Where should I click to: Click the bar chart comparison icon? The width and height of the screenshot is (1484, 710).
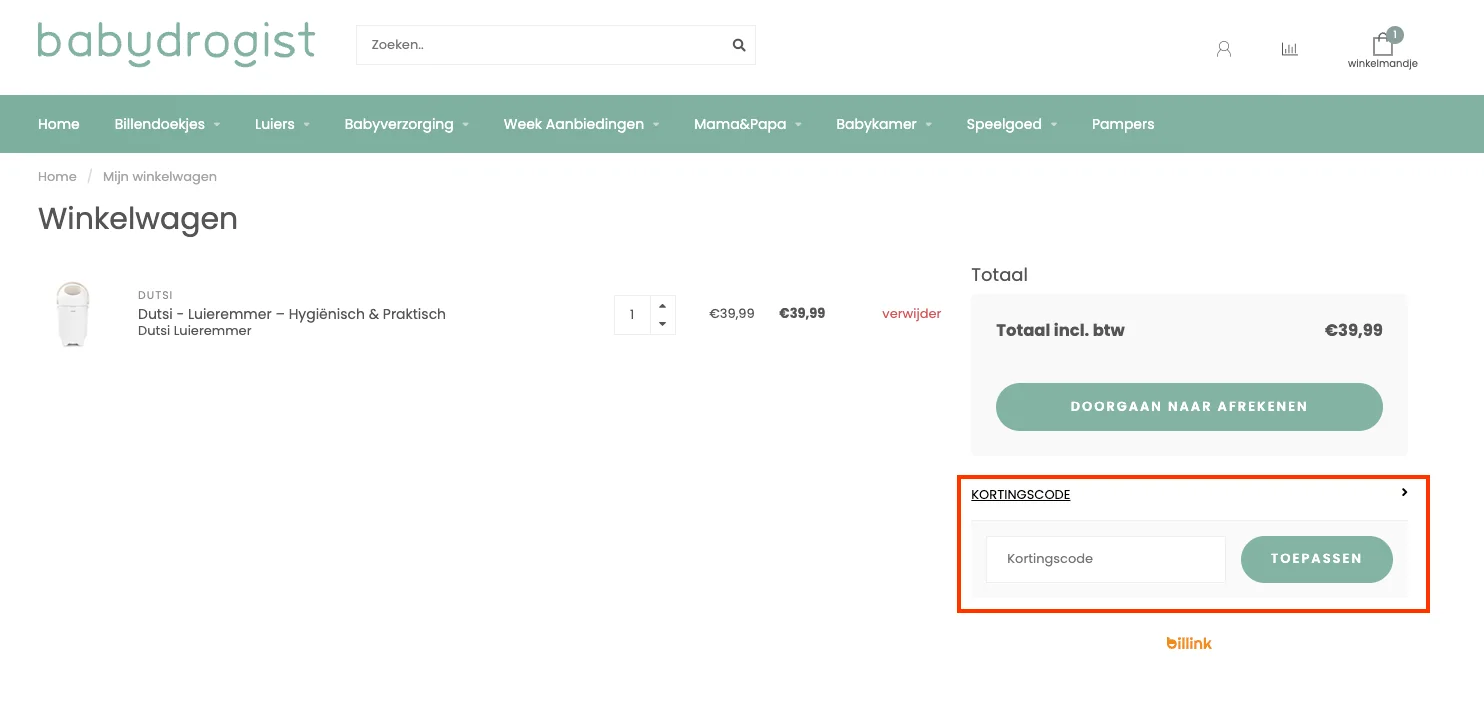point(1289,47)
